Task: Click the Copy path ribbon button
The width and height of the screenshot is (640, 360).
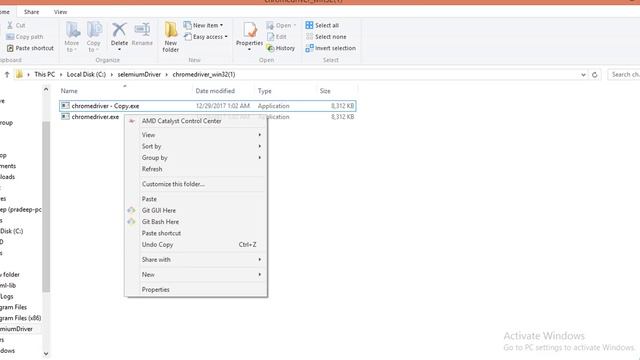Action: tap(24, 37)
